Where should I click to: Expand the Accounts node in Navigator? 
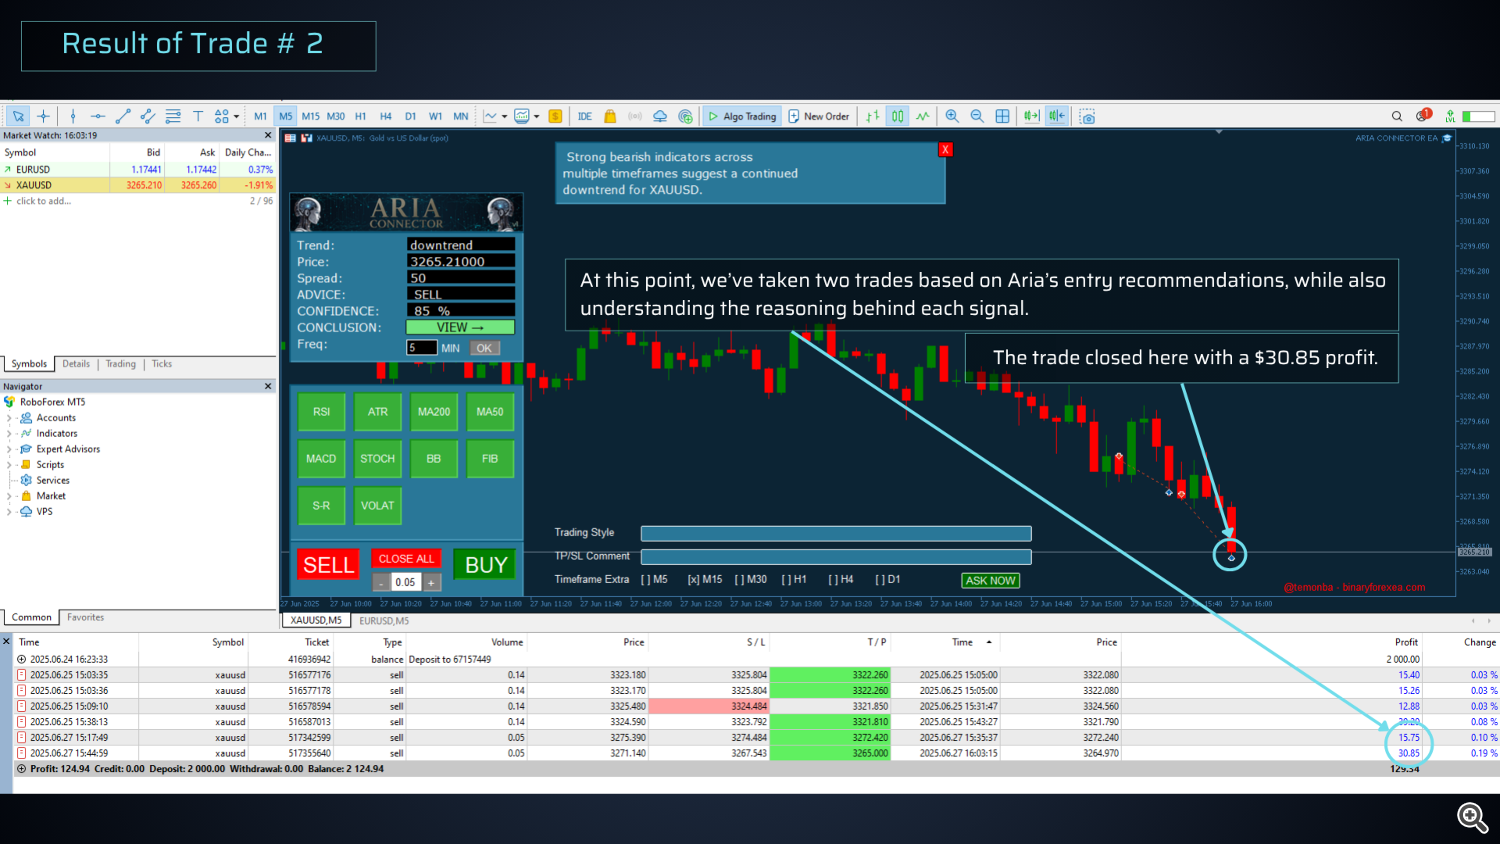(x=9, y=418)
